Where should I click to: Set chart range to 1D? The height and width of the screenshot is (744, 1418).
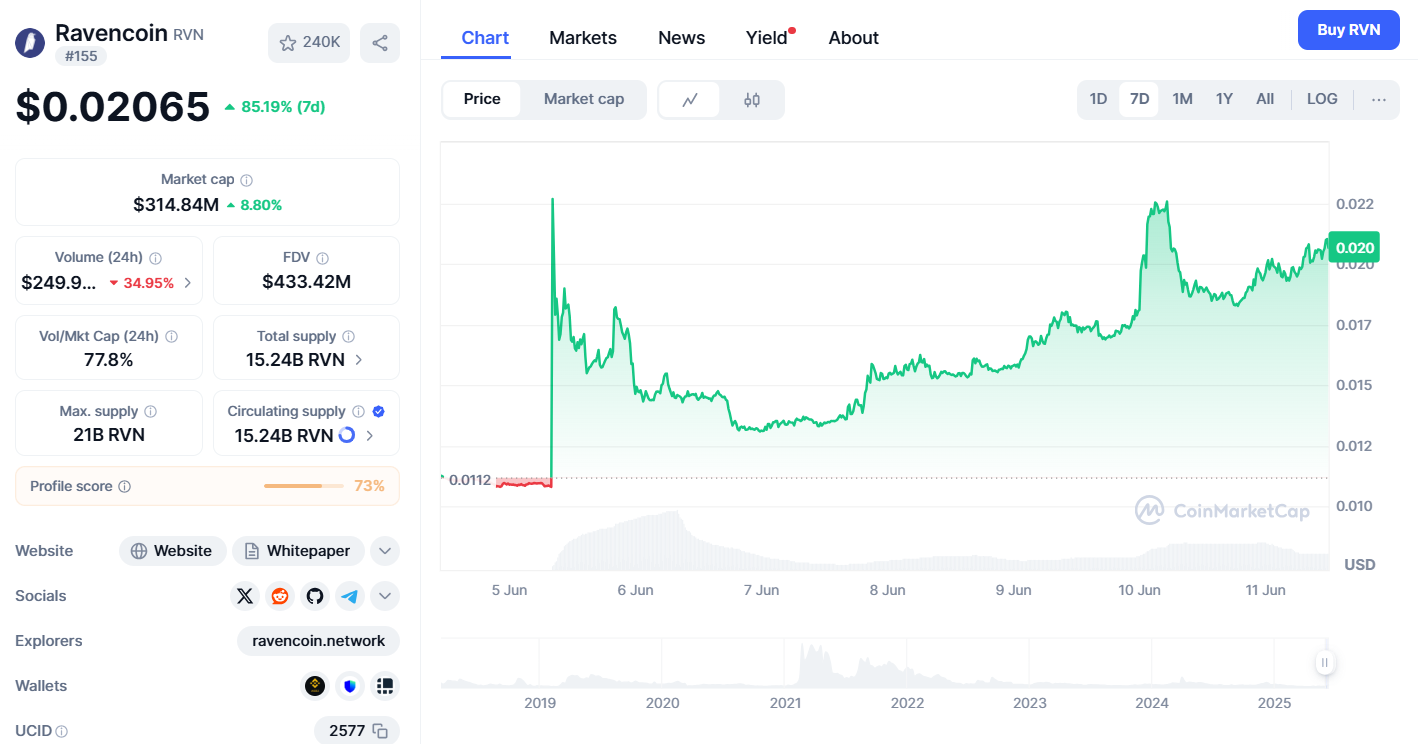[x=1098, y=99]
